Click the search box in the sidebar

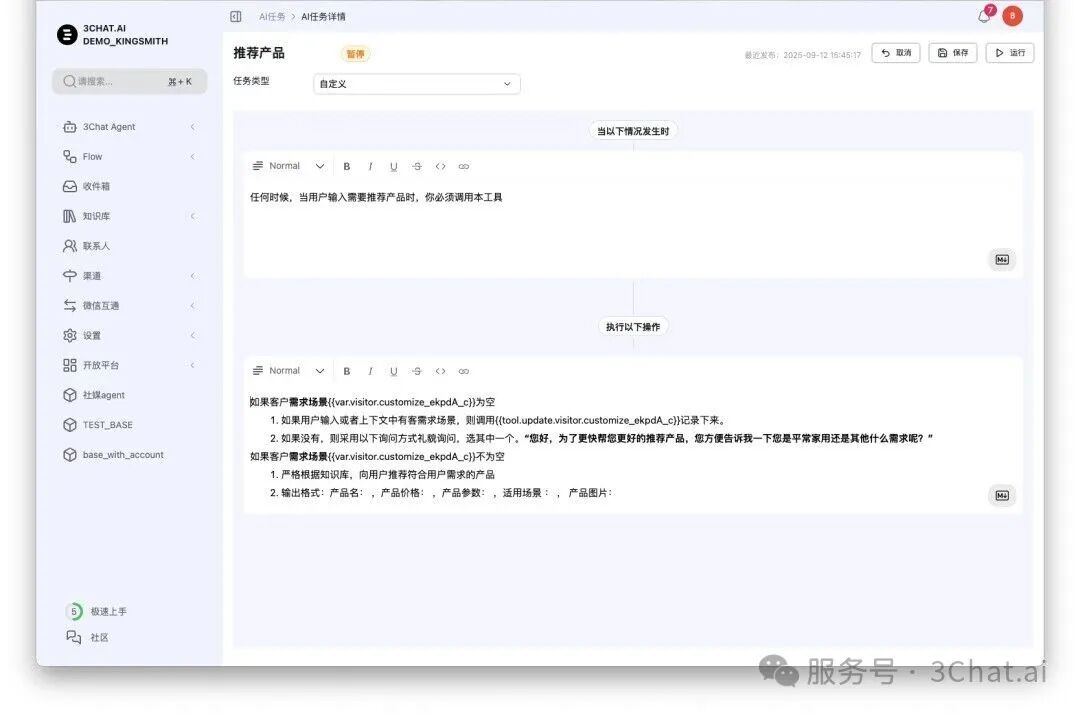[x=129, y=81]
